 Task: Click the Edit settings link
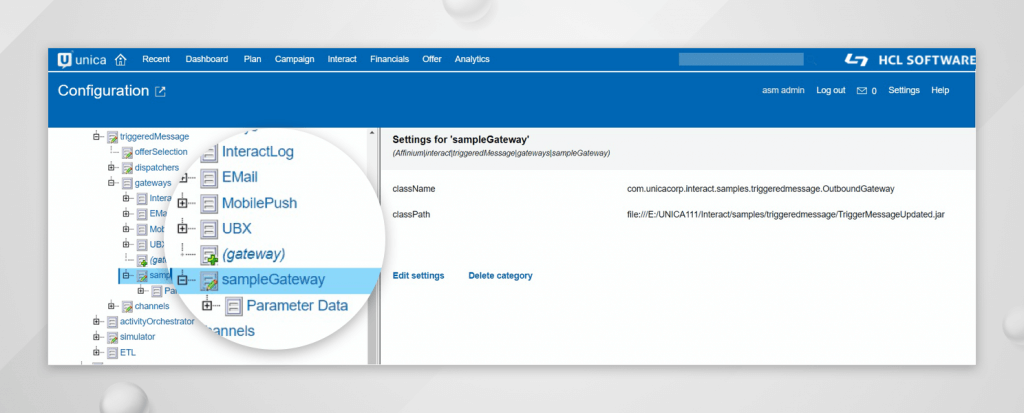tap(418, 275)
